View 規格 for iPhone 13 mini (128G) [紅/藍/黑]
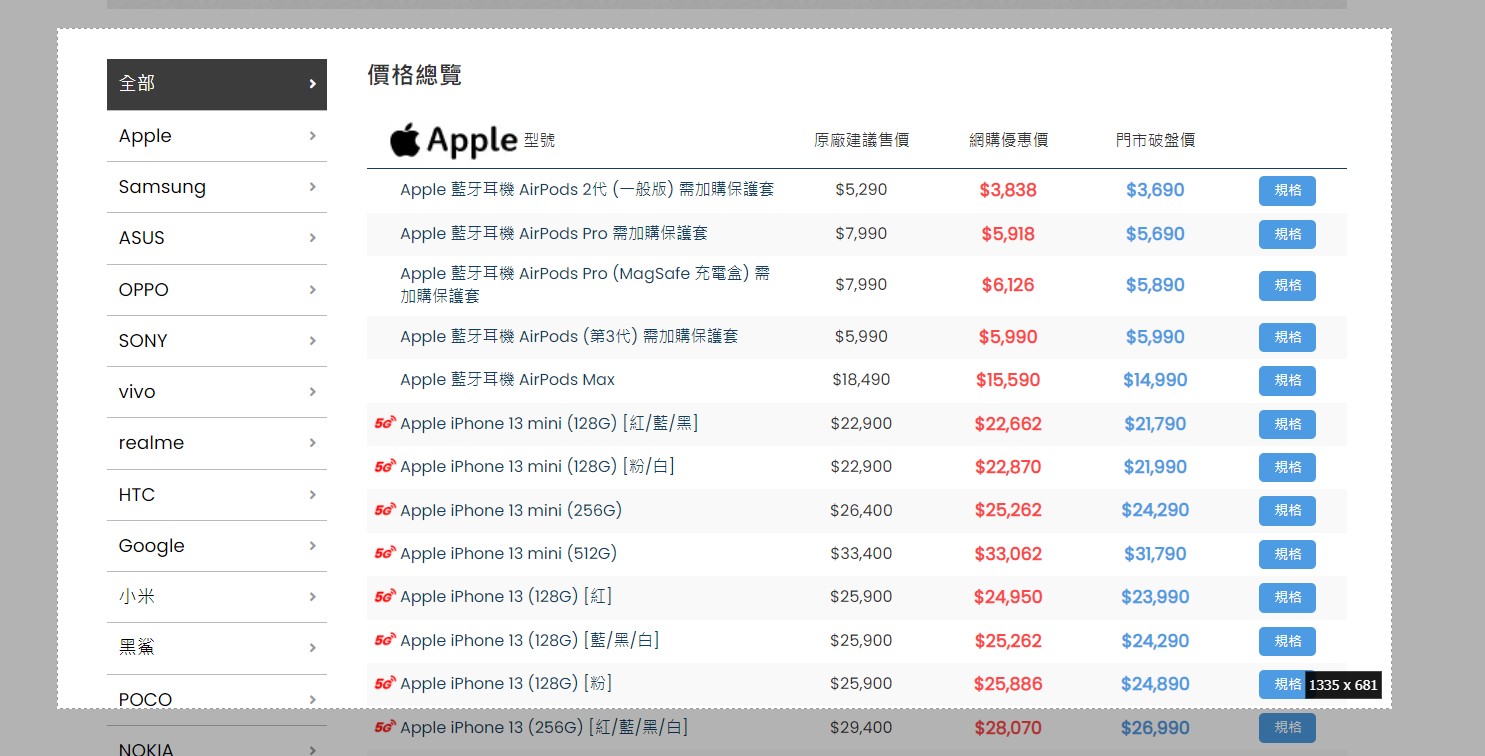This screenshot has height=756, width=1485. click(x=1287, y=424)
